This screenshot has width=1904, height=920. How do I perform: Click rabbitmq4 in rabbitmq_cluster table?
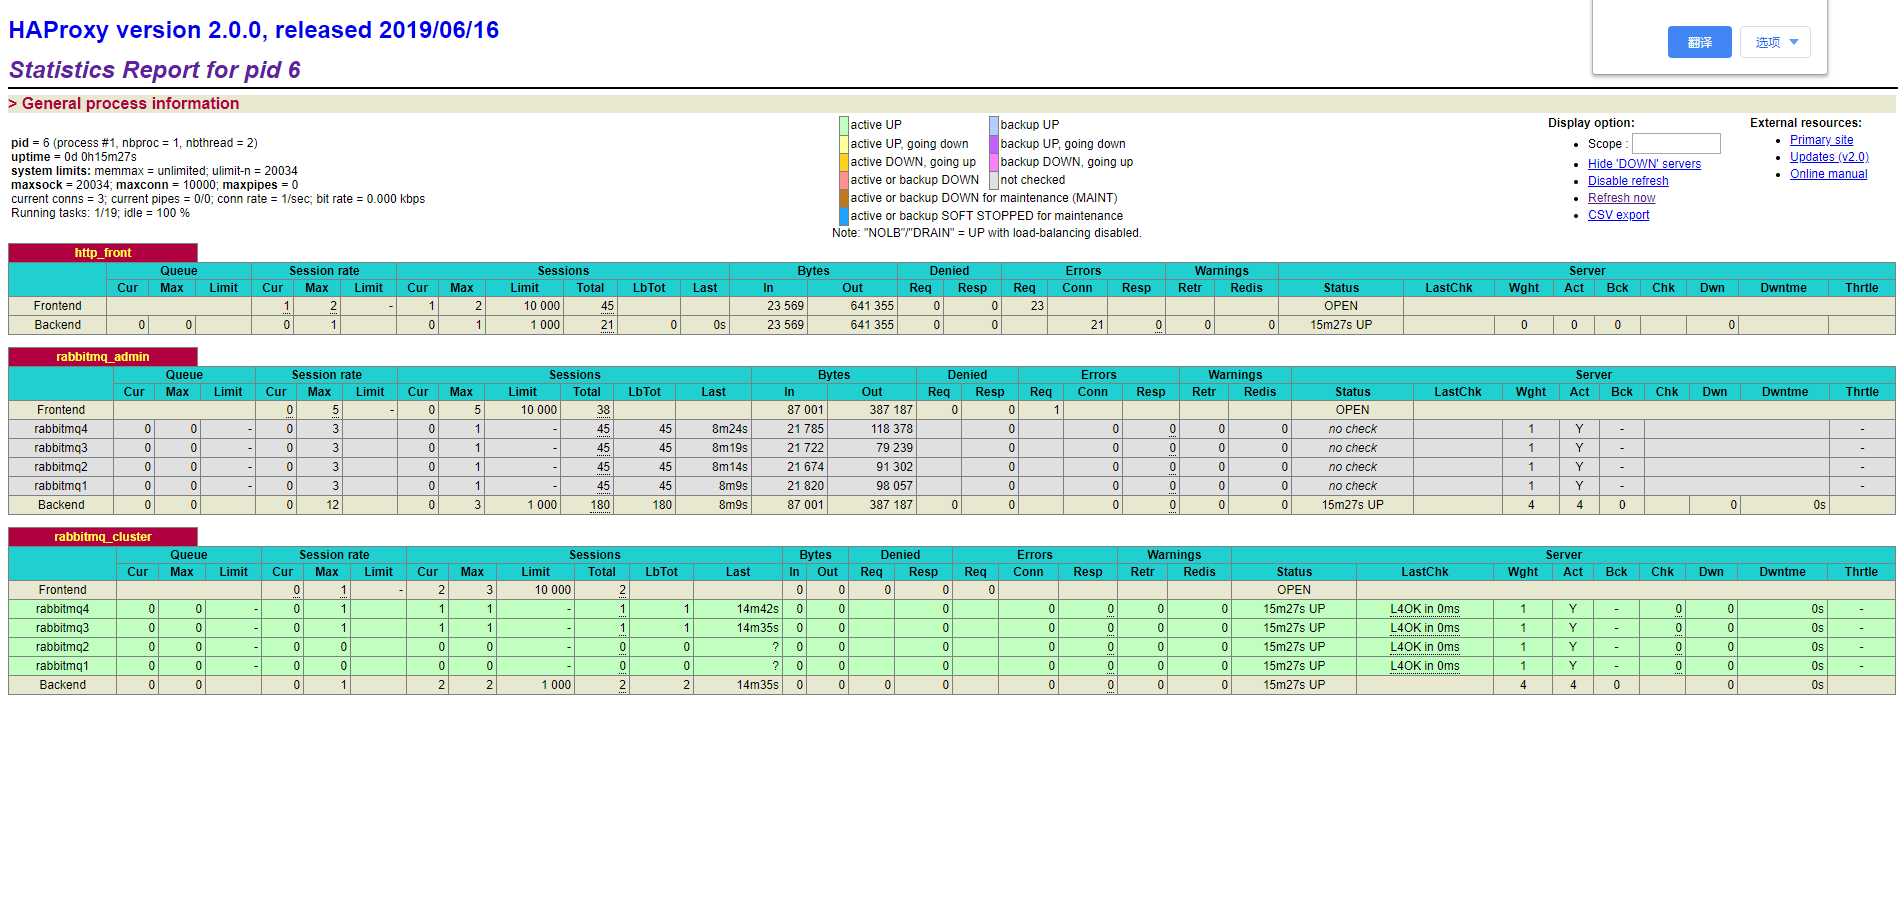62,609
